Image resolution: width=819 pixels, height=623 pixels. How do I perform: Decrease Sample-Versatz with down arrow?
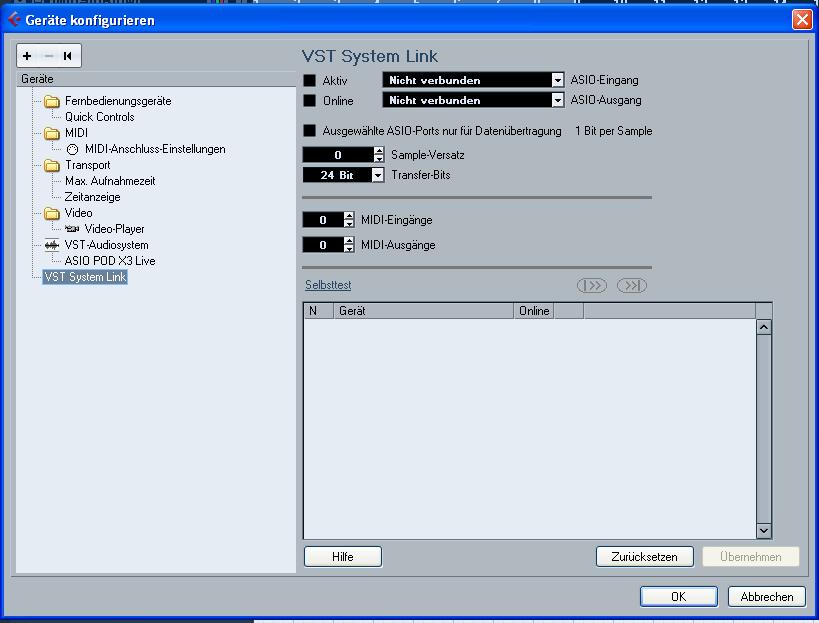coord(379,159)
